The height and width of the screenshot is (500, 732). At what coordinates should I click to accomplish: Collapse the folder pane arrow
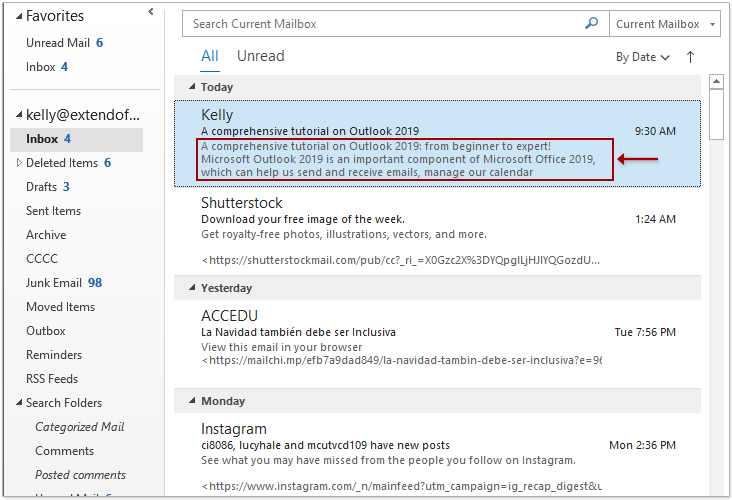point(151,12)
